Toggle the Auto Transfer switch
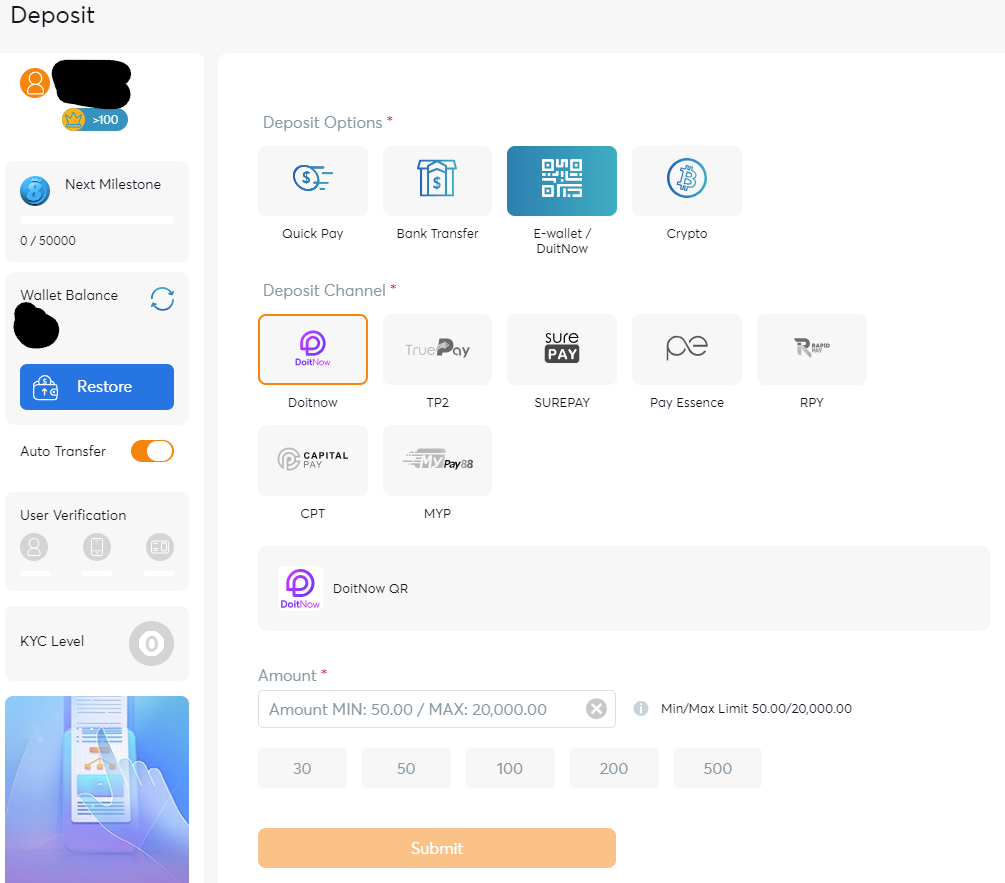This screenshot has height=883, width=1005. coord(152,451)
